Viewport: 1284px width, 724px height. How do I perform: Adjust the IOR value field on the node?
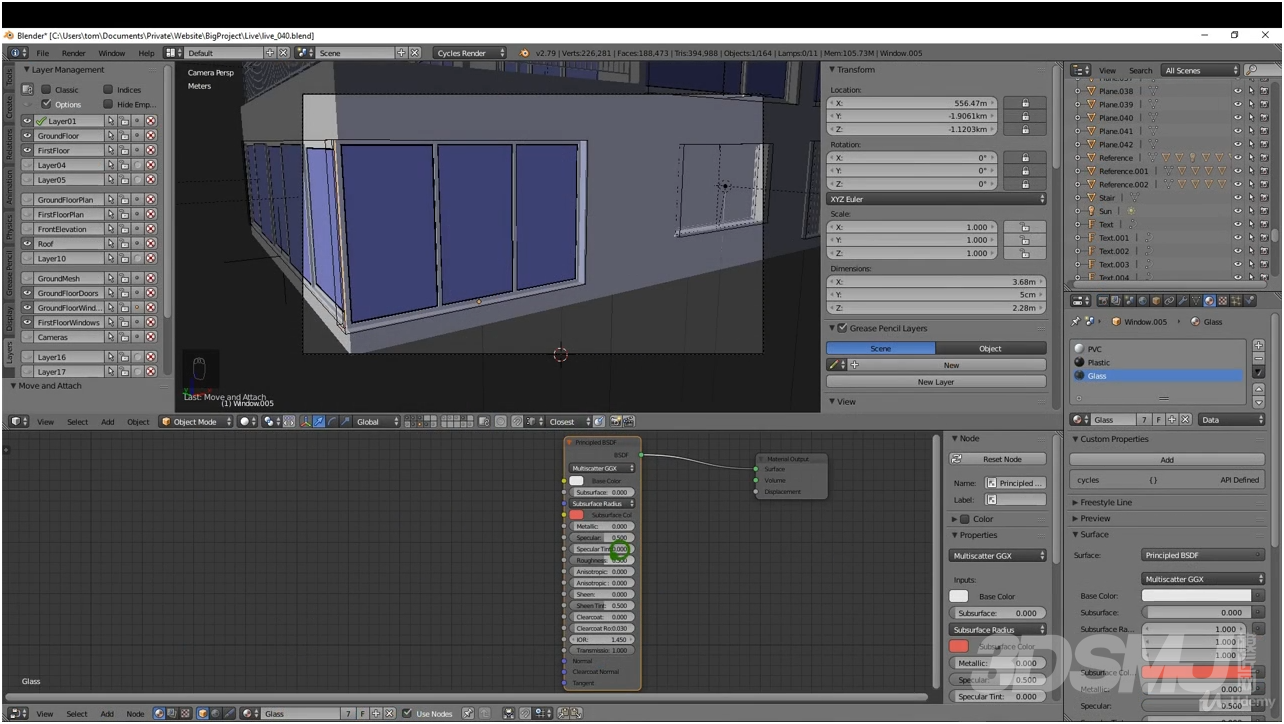pyautogui.click(x=600, y=639)
